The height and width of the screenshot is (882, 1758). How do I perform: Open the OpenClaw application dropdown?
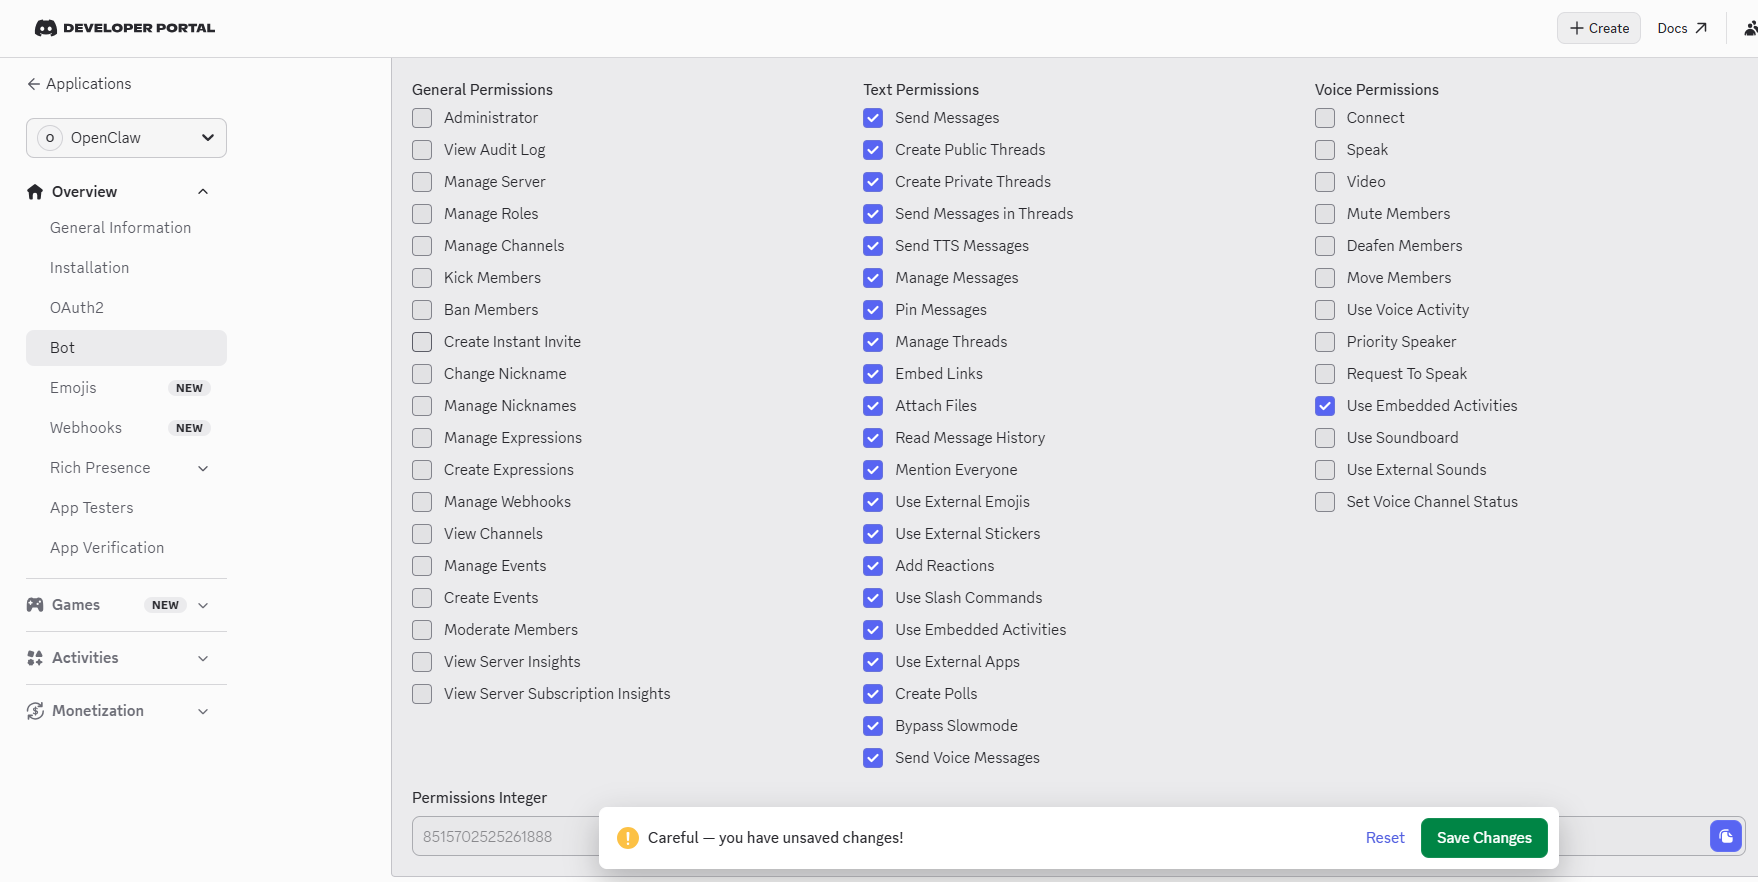pos(126,138)
